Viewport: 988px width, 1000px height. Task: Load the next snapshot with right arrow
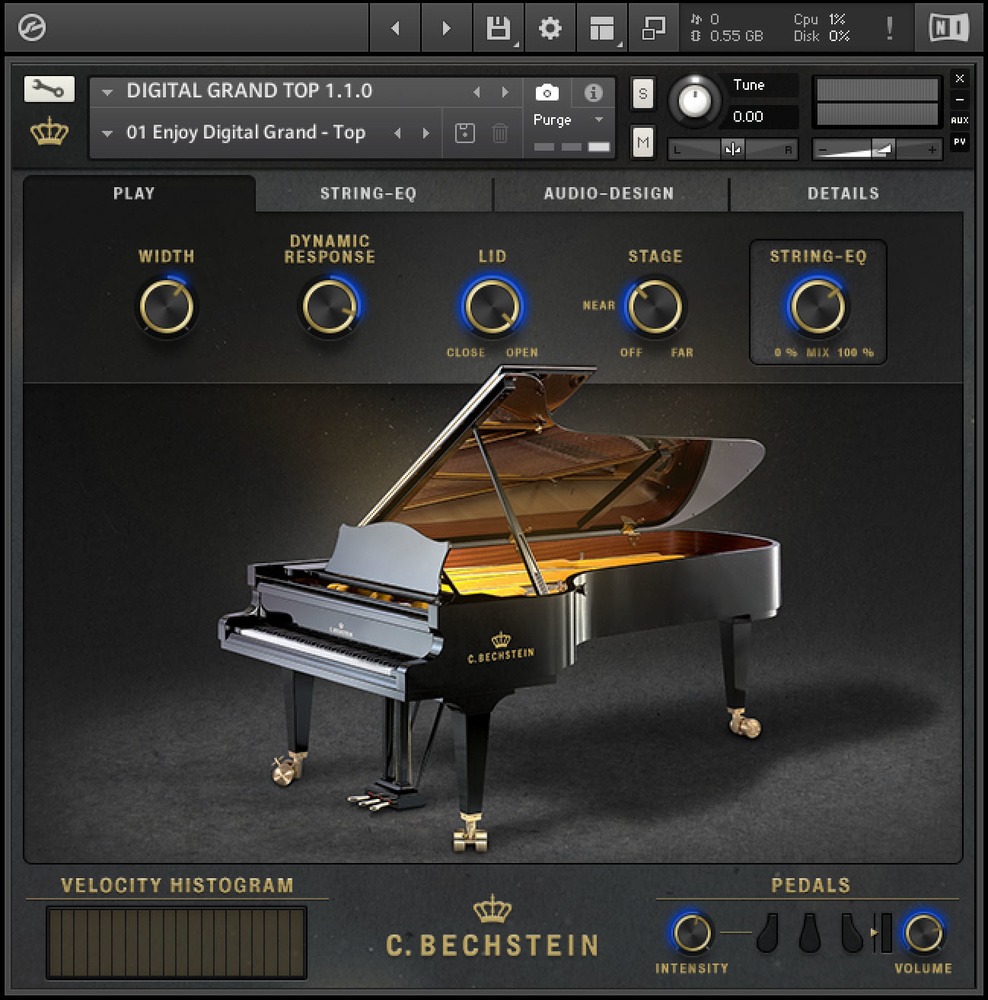click(425, 132)
